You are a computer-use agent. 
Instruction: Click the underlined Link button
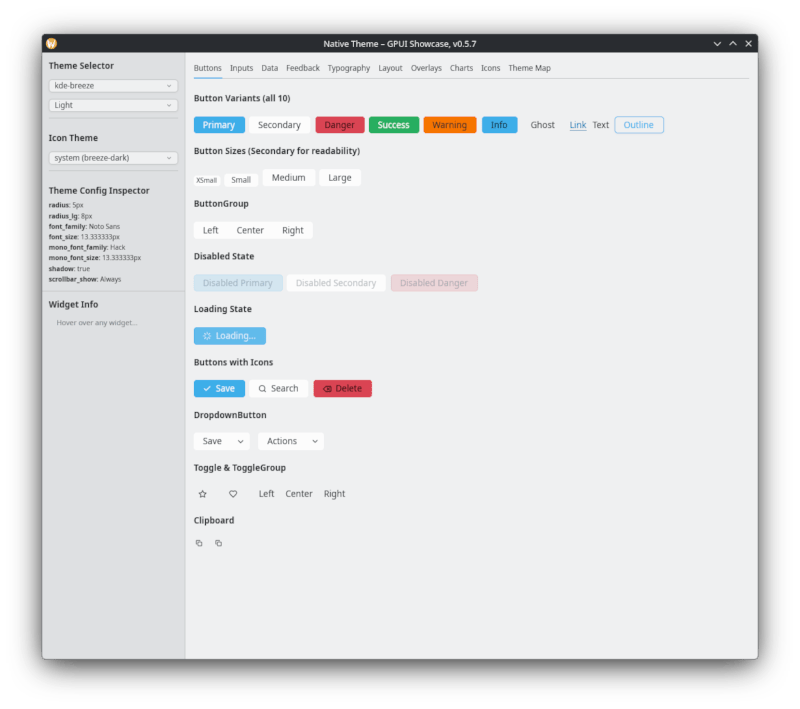coord(578,125)
